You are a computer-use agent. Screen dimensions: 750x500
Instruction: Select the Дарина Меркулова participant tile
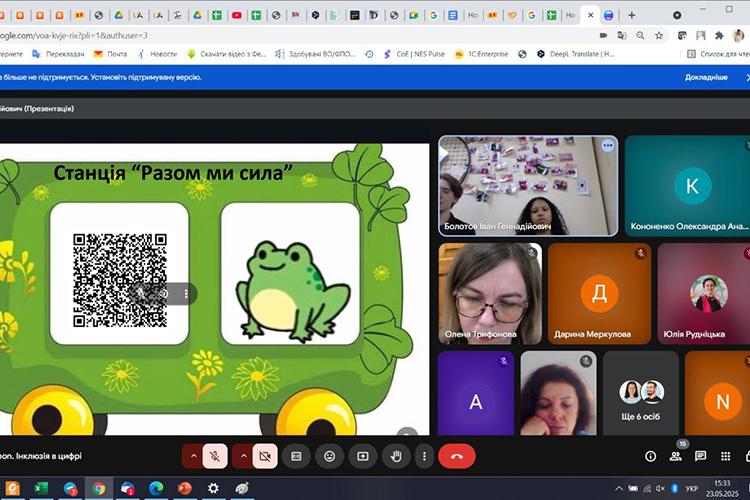[x=599, y=293]
